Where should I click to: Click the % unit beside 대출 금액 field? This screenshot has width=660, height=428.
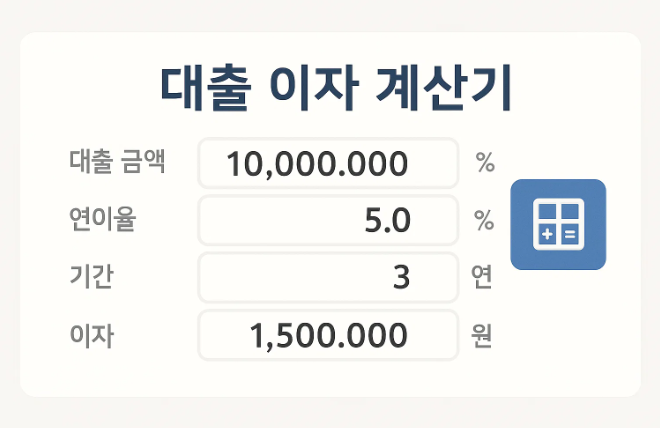[485, 162]
